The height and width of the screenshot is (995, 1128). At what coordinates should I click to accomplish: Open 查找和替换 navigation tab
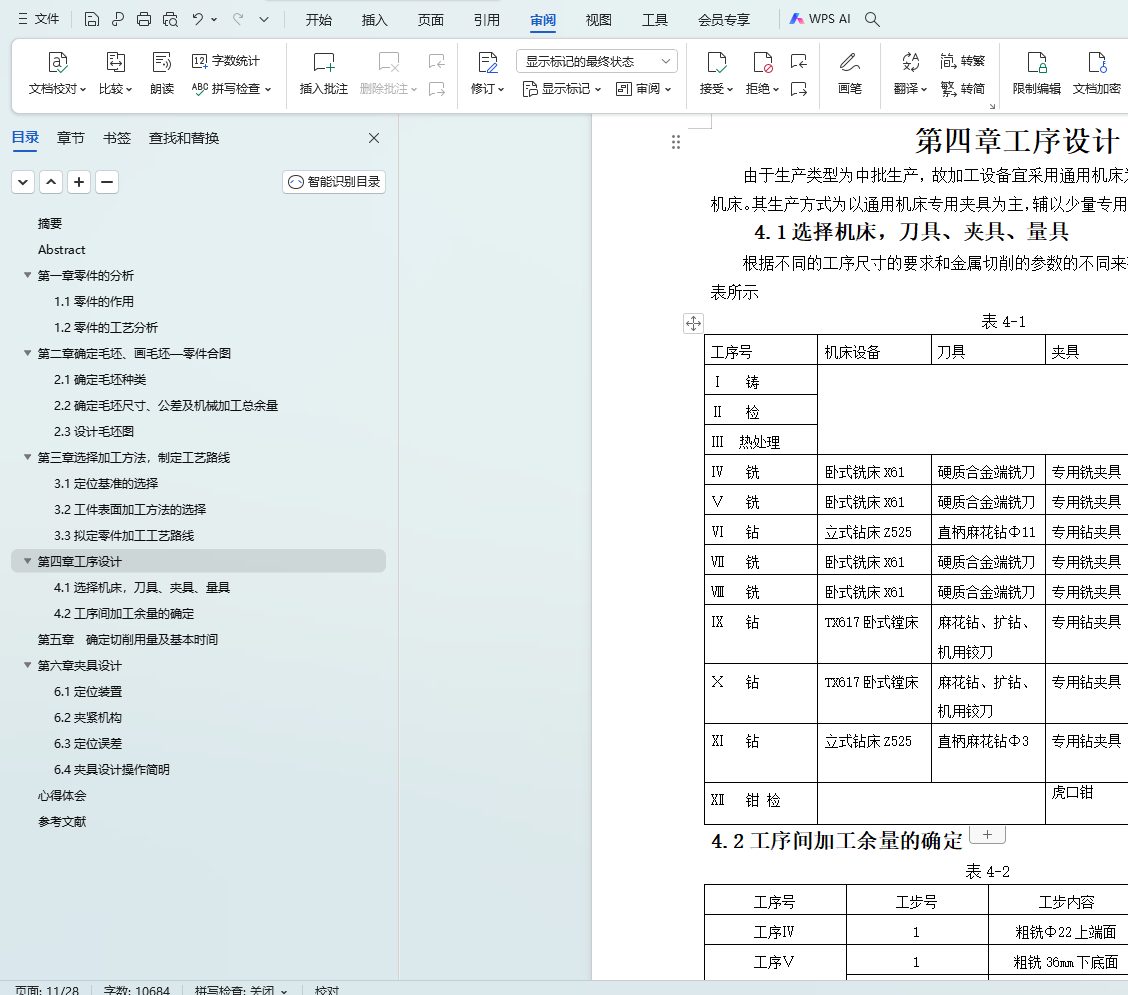tap(184, 138)
